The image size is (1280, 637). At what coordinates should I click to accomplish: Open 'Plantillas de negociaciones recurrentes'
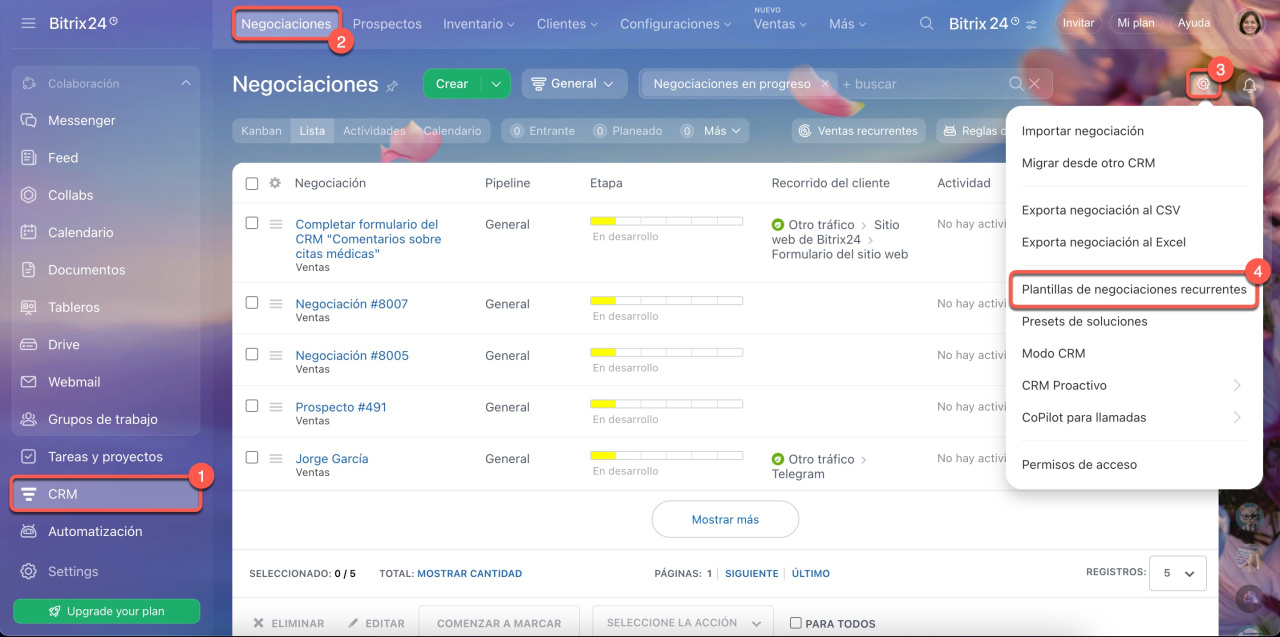click(x=1134, y=290)
